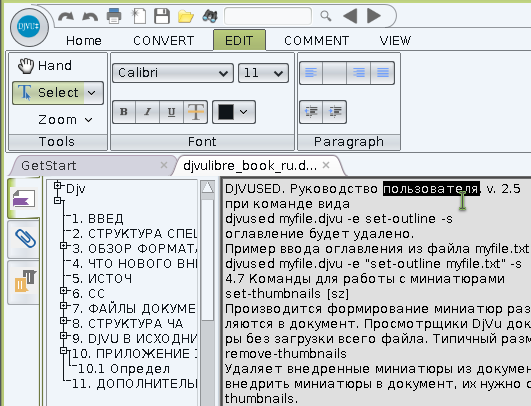Click the line set-thumbnails [sz]
The image size is (531, 406).
point(287,294)
